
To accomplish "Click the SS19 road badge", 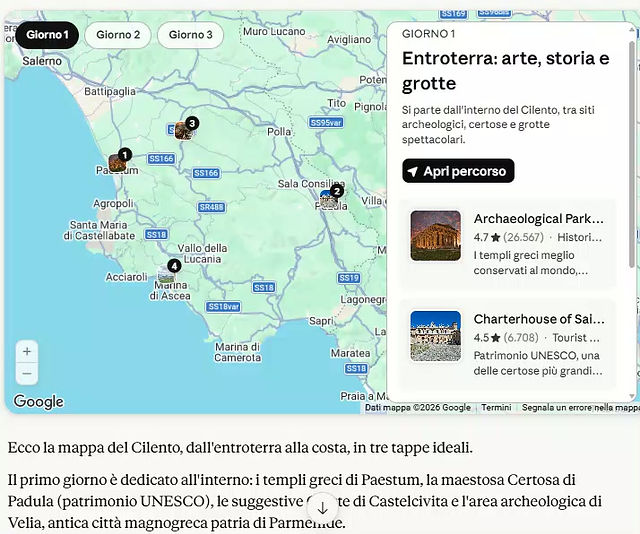I will 349,278.
